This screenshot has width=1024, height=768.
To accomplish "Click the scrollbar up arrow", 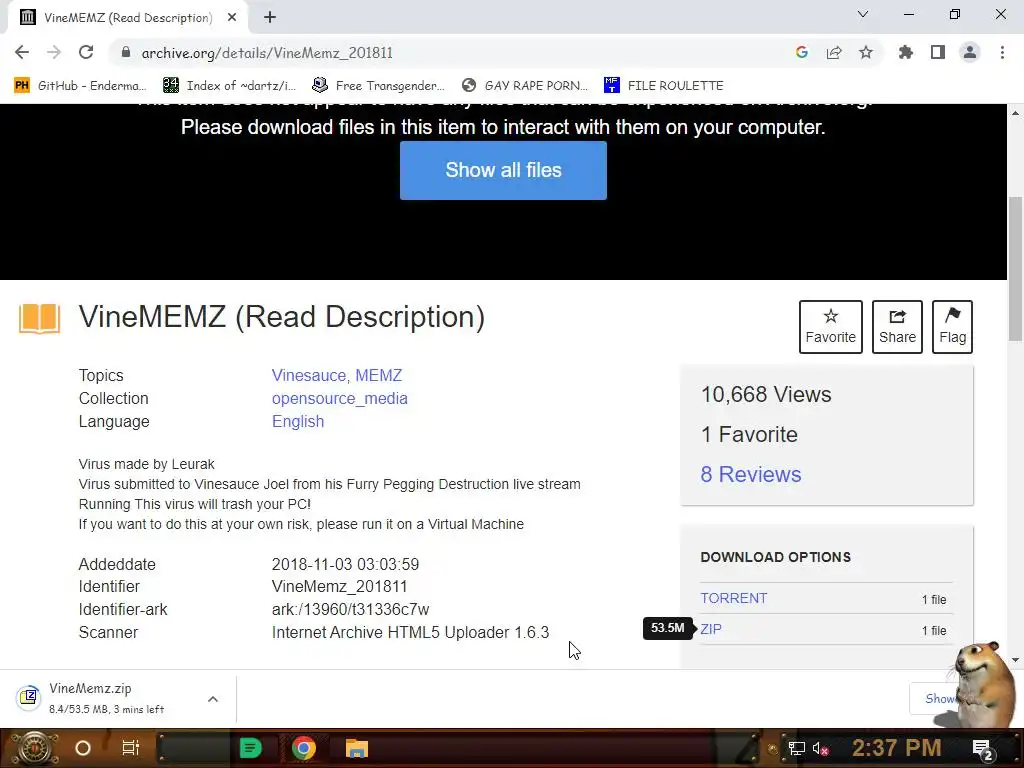I will coord(1016,112).
